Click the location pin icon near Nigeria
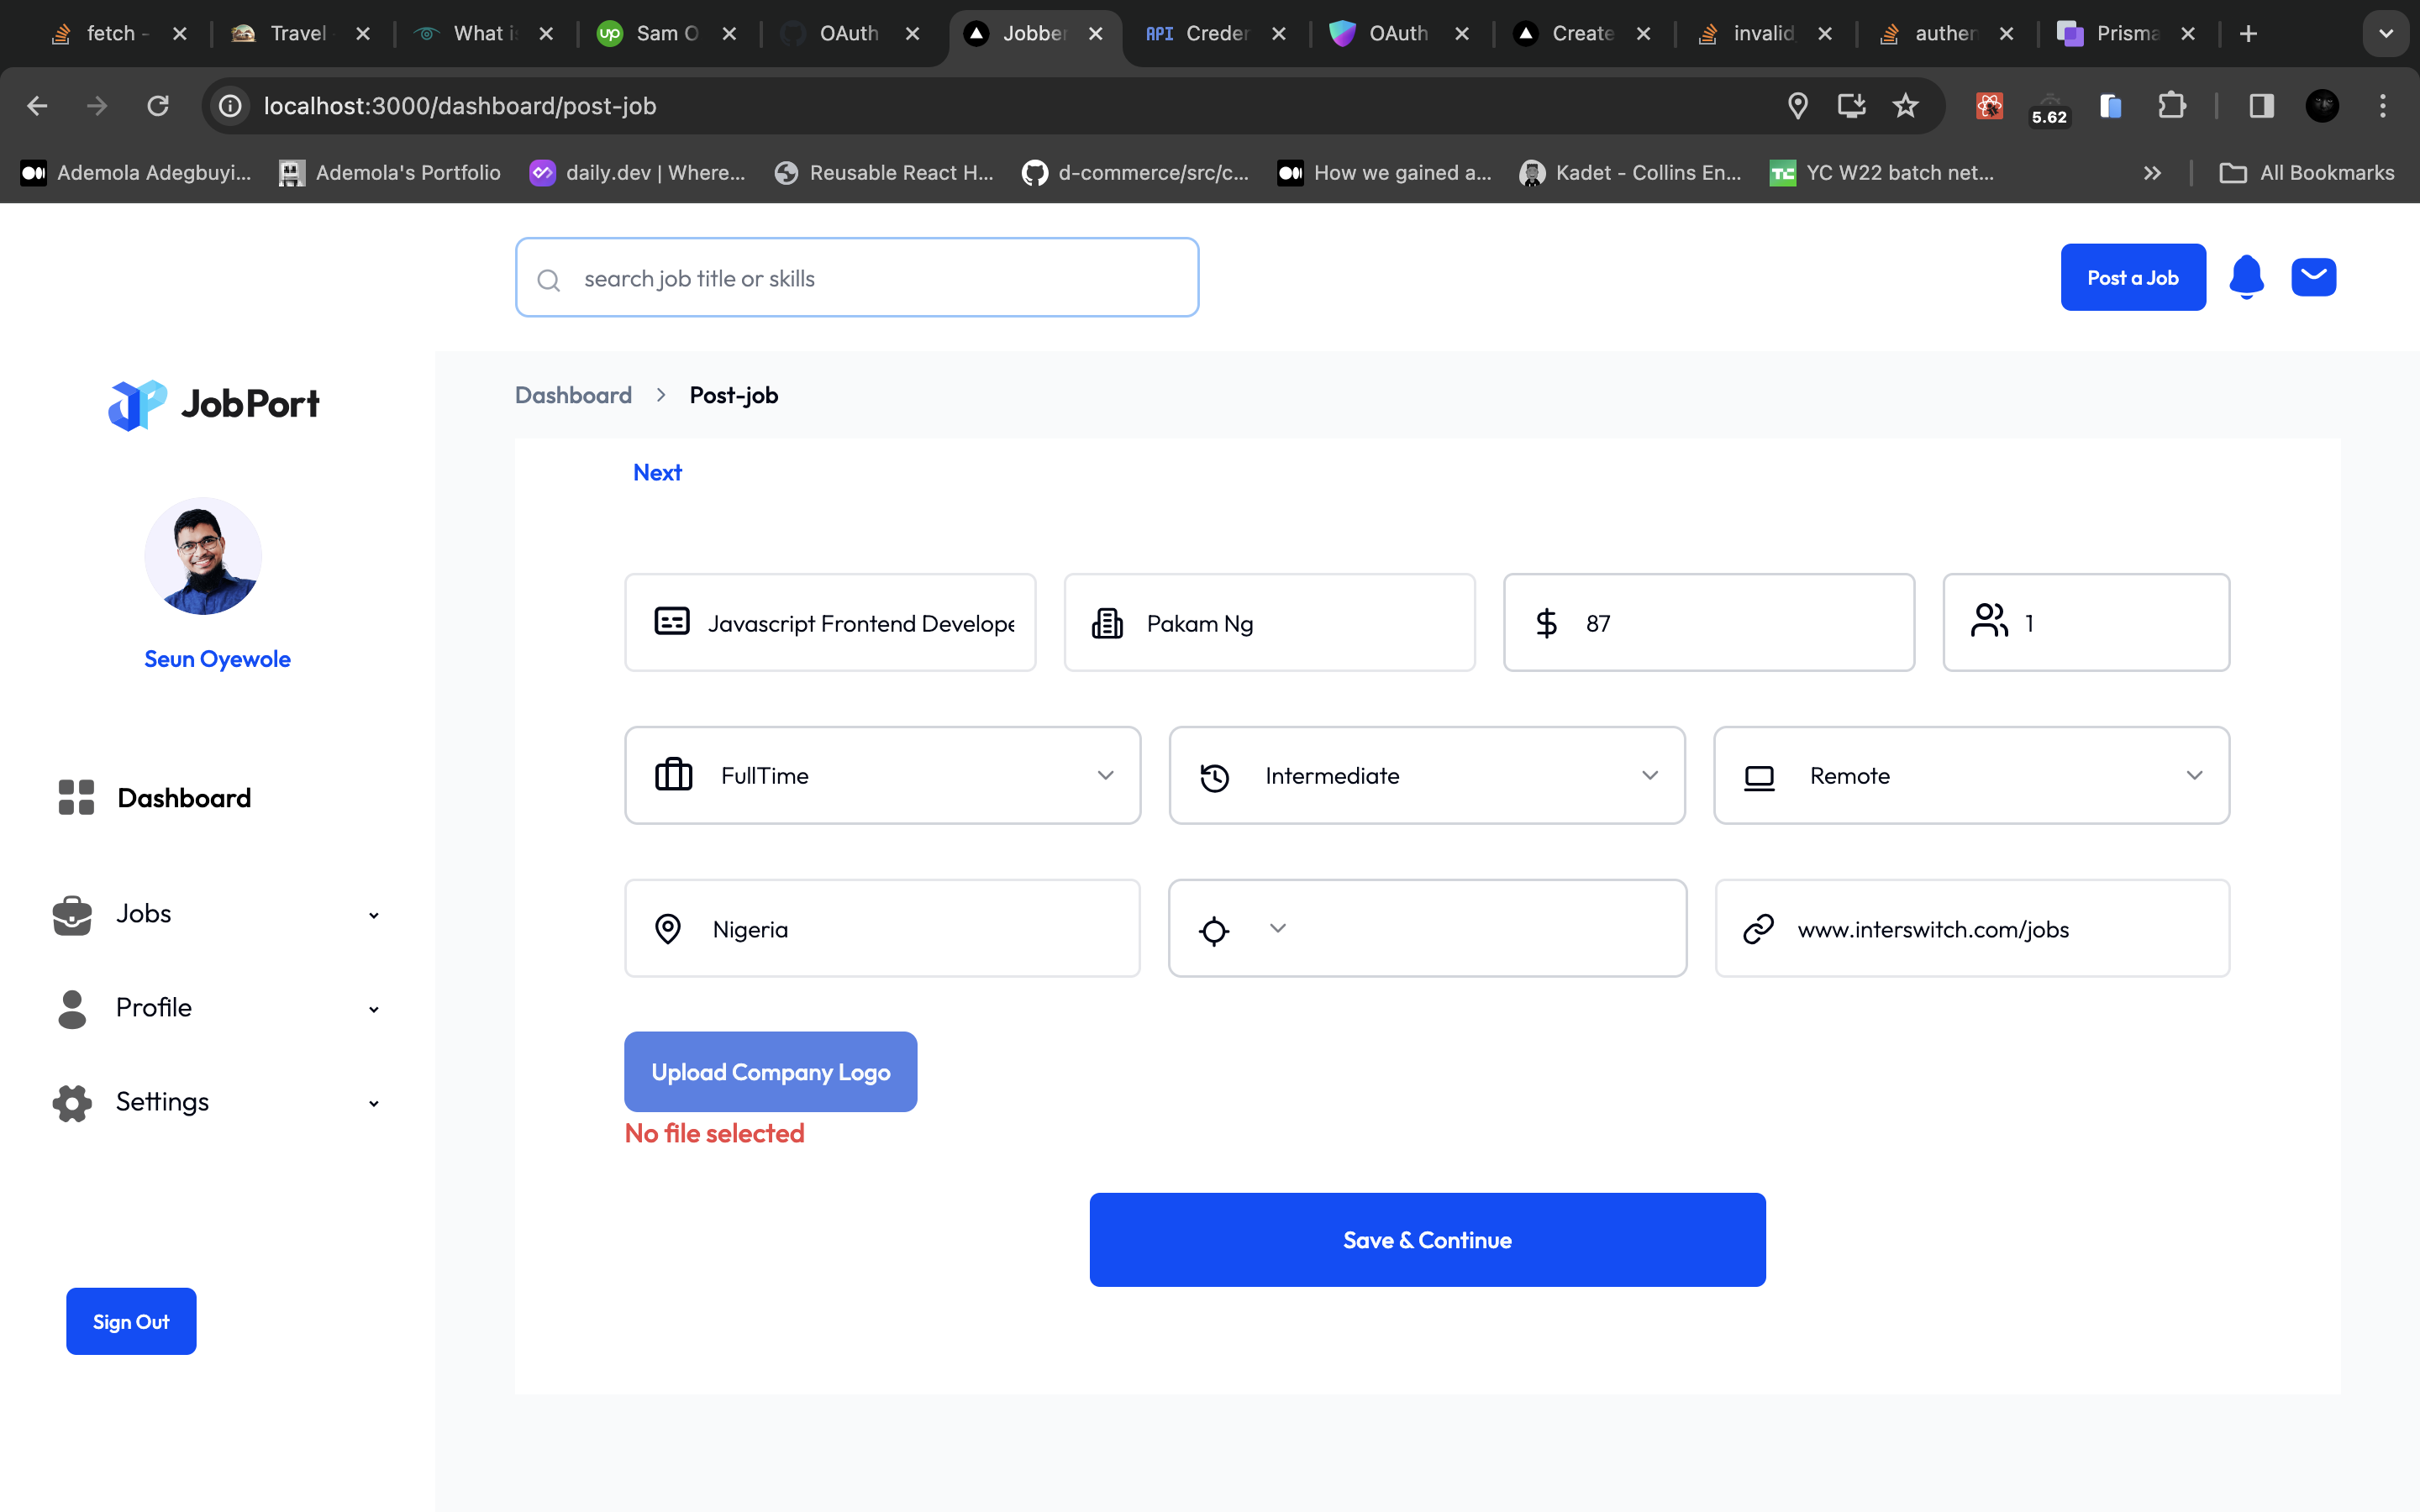2420x1512 pixels. 668,929
